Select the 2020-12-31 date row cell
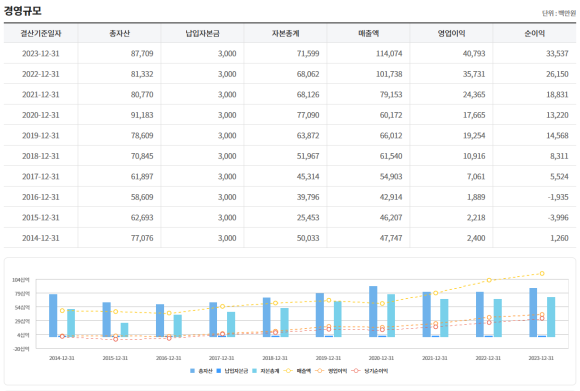This screenshot has height=391, width=580. (x=41, y=115)
